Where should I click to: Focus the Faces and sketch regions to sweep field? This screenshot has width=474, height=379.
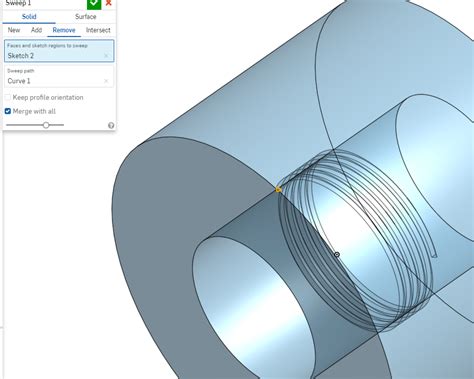coord(59,51)
